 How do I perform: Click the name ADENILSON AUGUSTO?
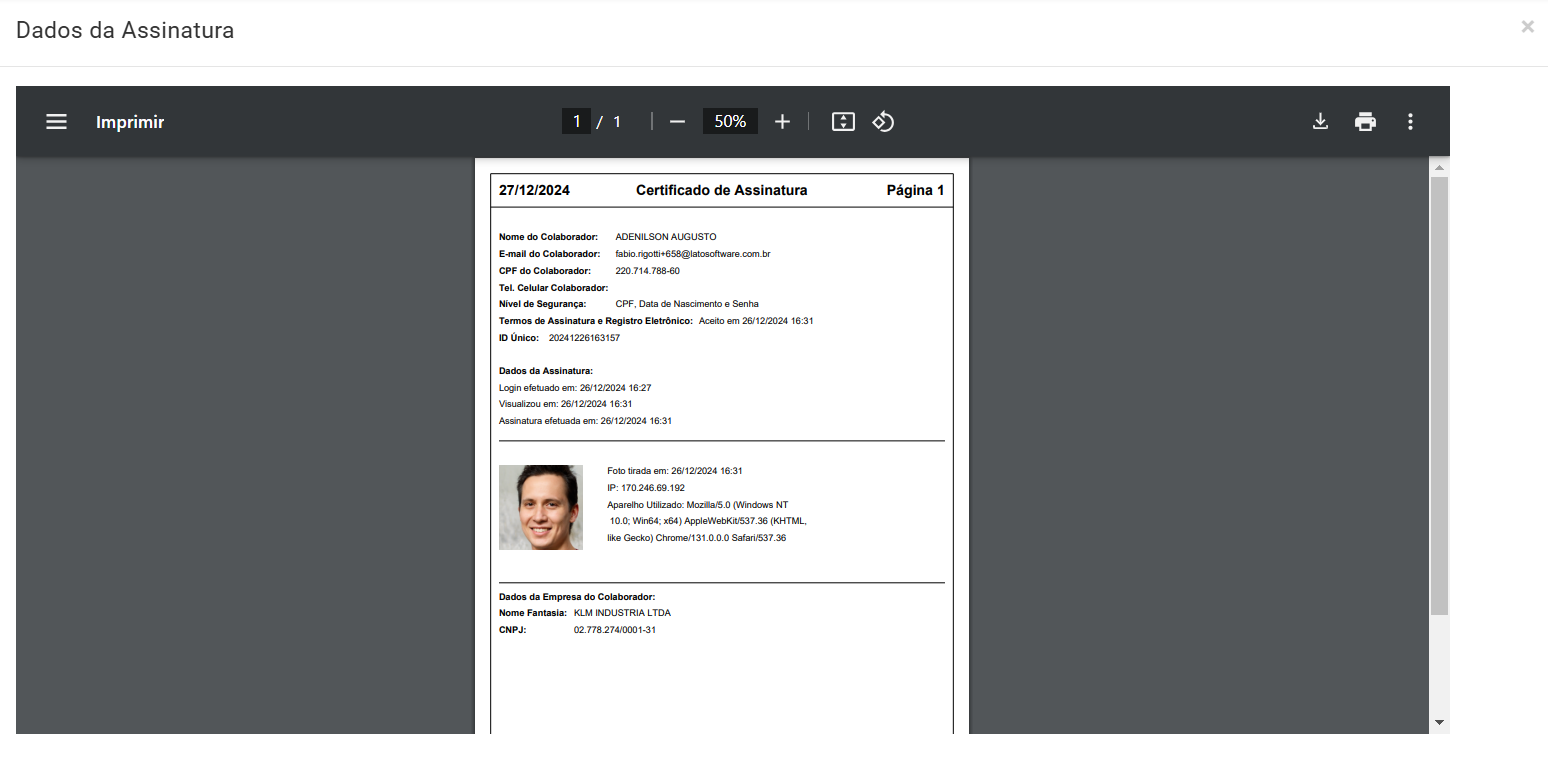tap(666, 237)
